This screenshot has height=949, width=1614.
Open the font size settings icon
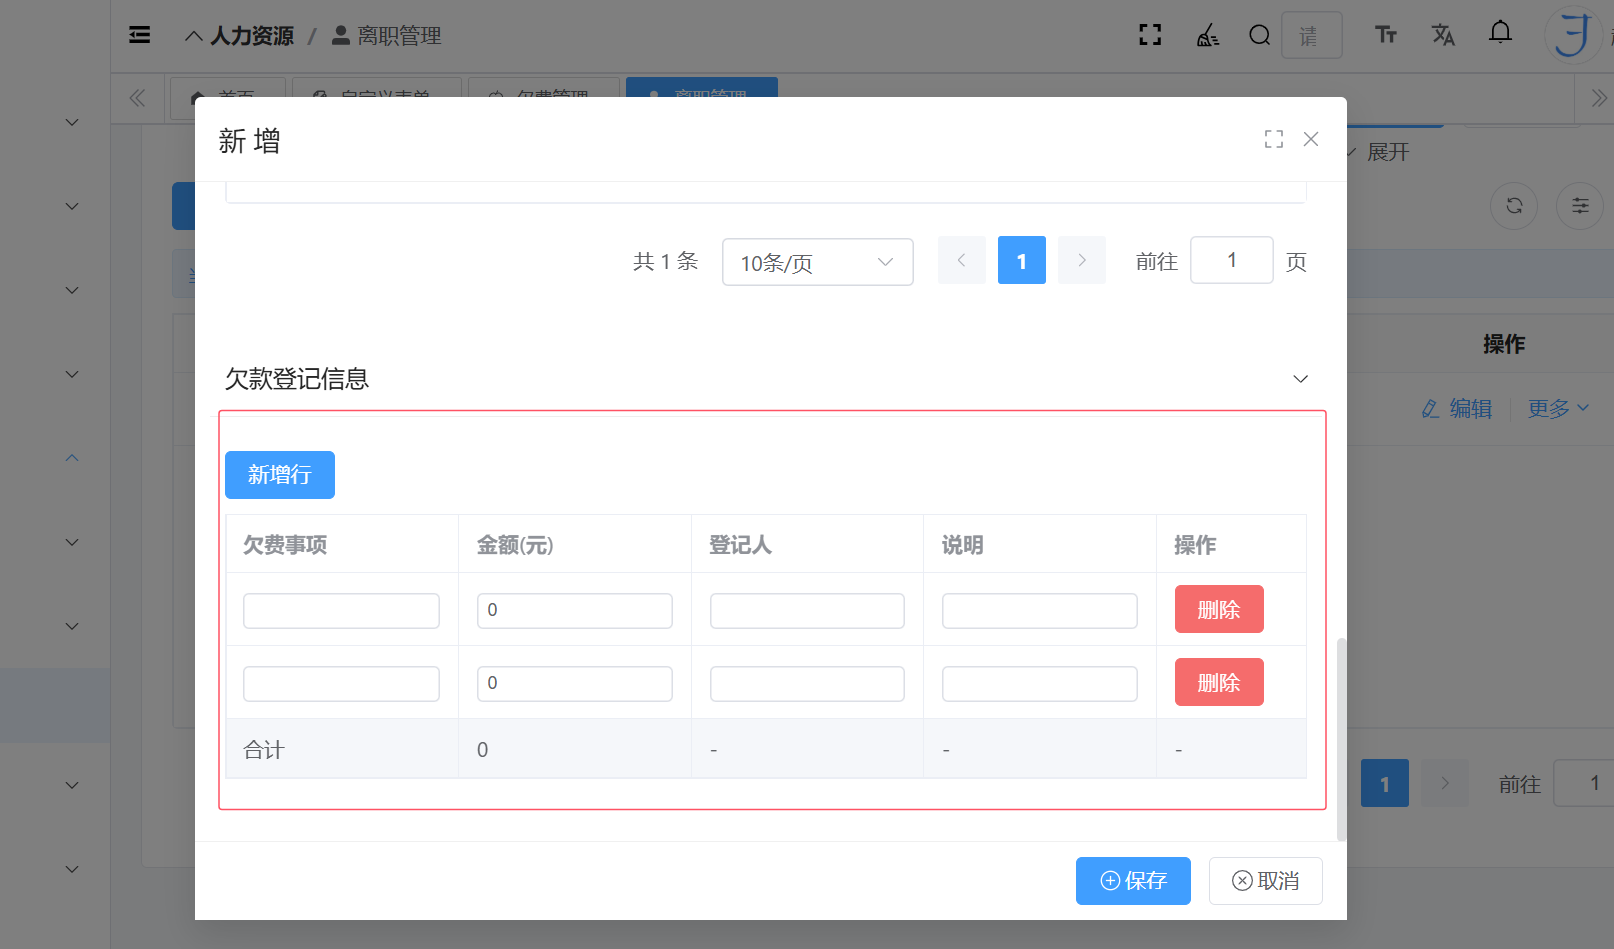pos(1385,35)
